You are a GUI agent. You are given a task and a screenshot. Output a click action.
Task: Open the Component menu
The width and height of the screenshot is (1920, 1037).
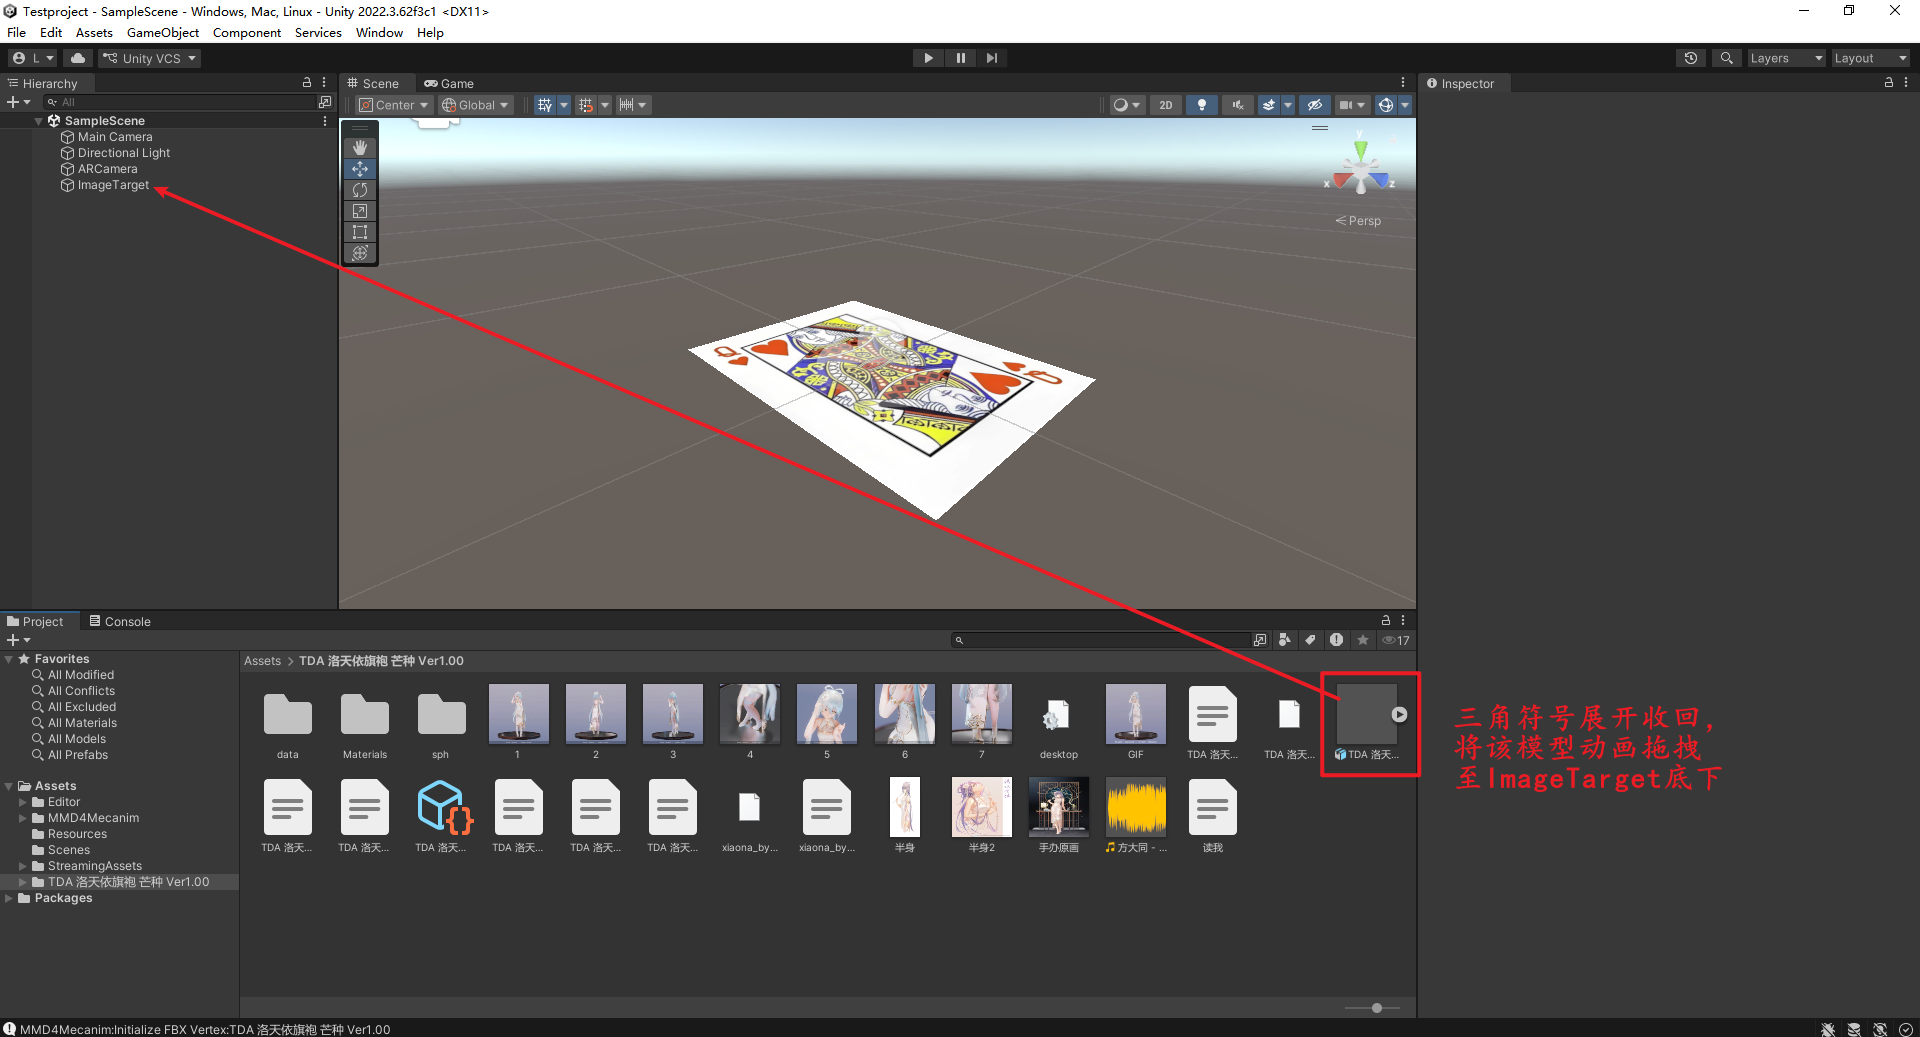[x=246, y=33]
